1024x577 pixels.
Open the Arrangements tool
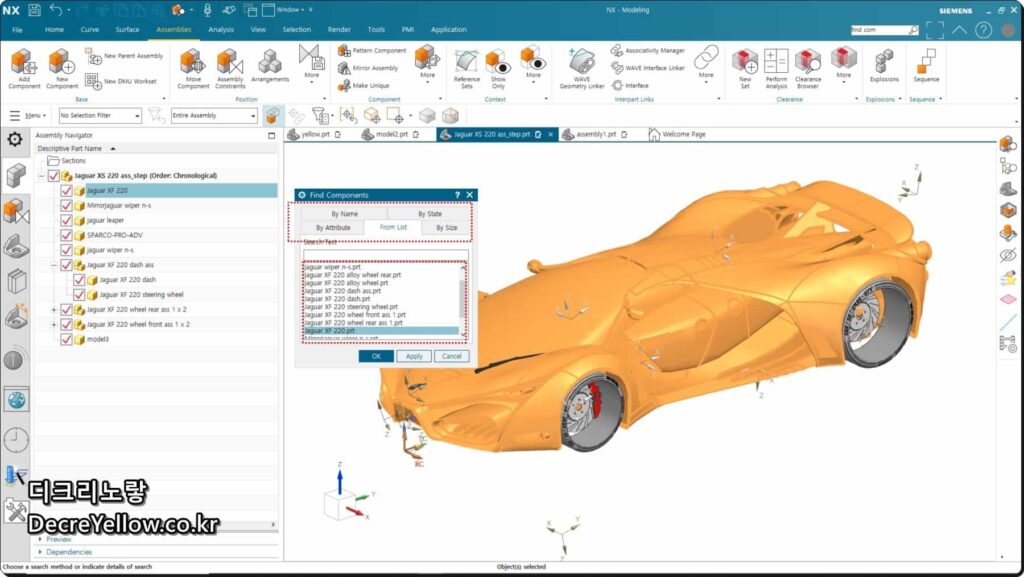tap(270, 66)
